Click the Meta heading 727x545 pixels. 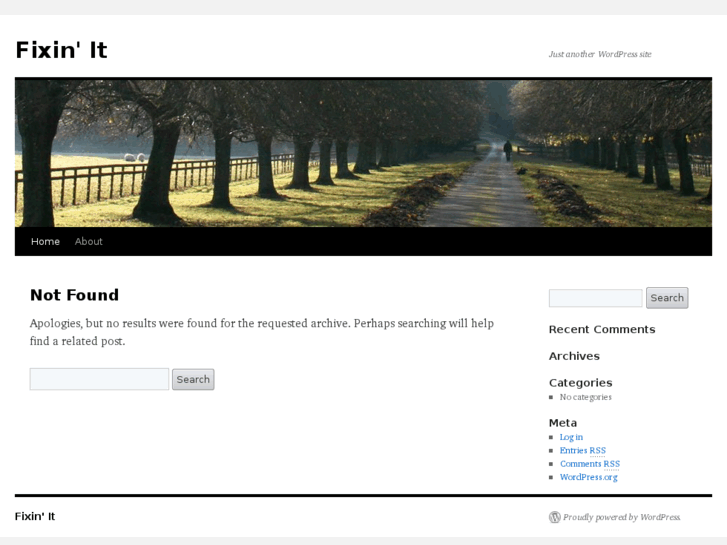pos(563,423)
